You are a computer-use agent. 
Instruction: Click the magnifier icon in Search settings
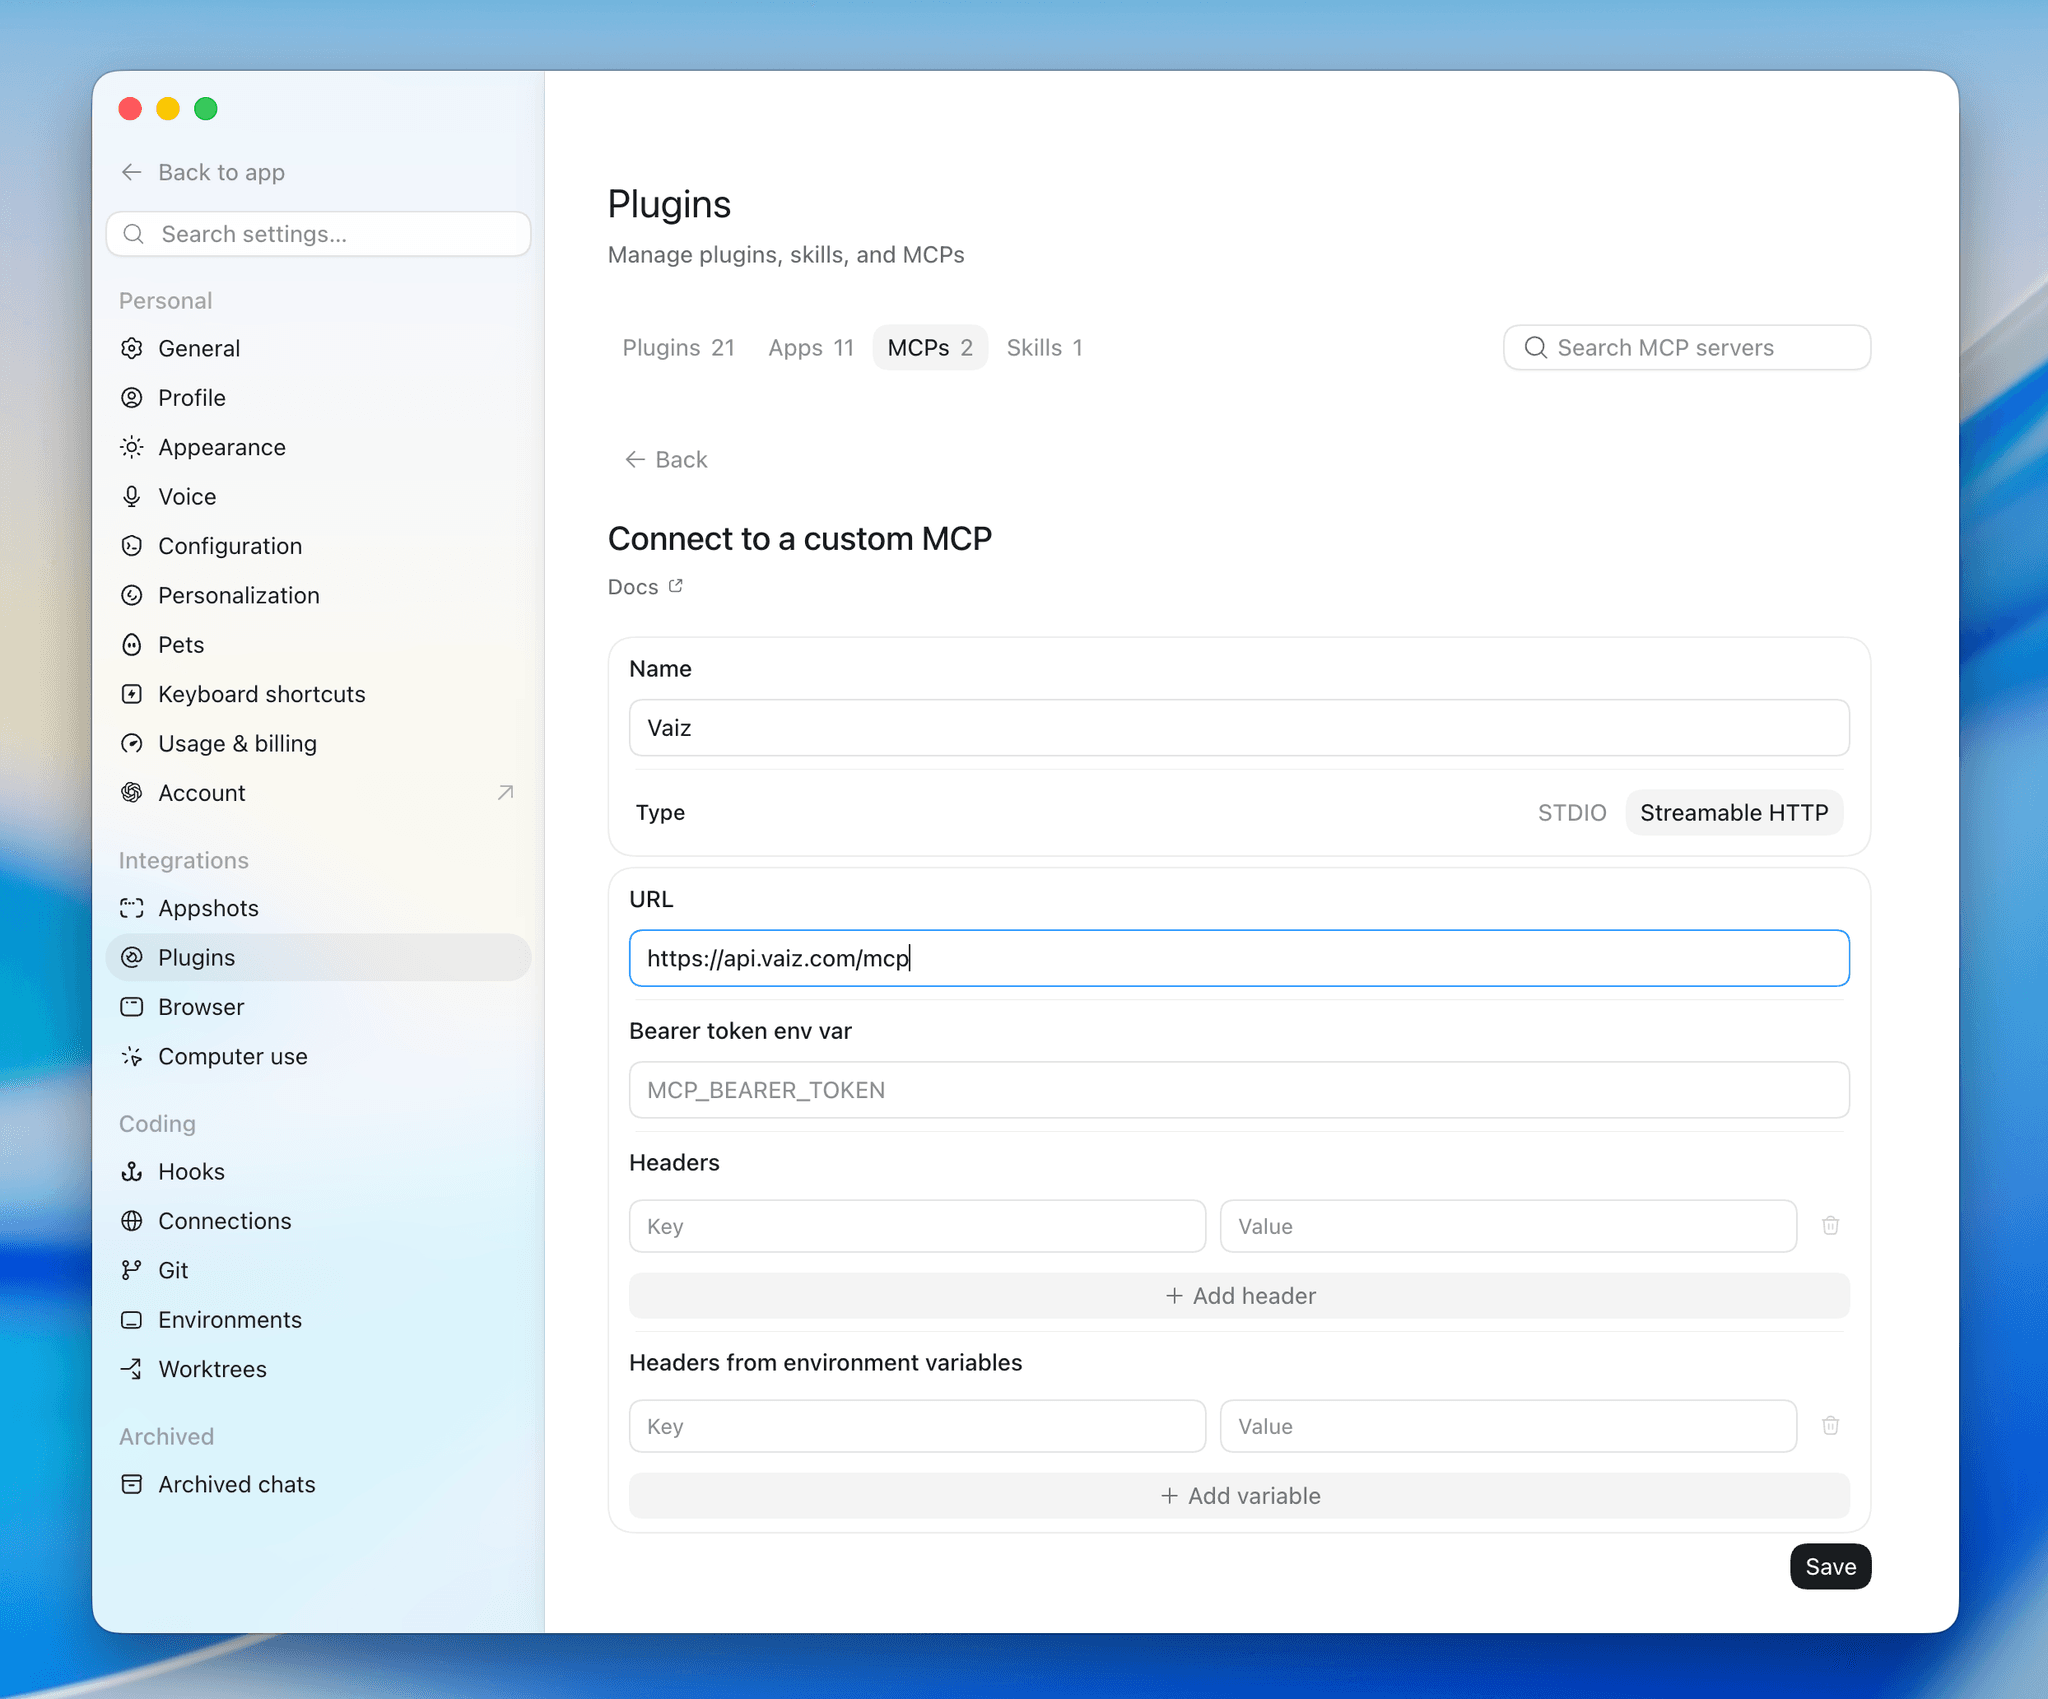134,234
